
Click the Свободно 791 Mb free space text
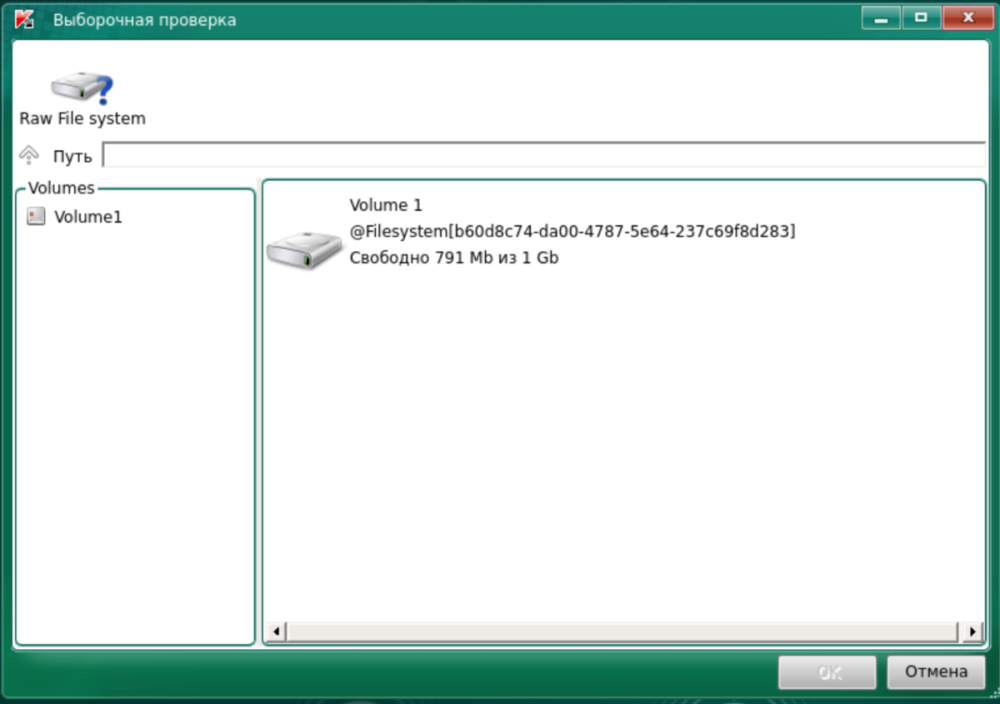[454, 258]
